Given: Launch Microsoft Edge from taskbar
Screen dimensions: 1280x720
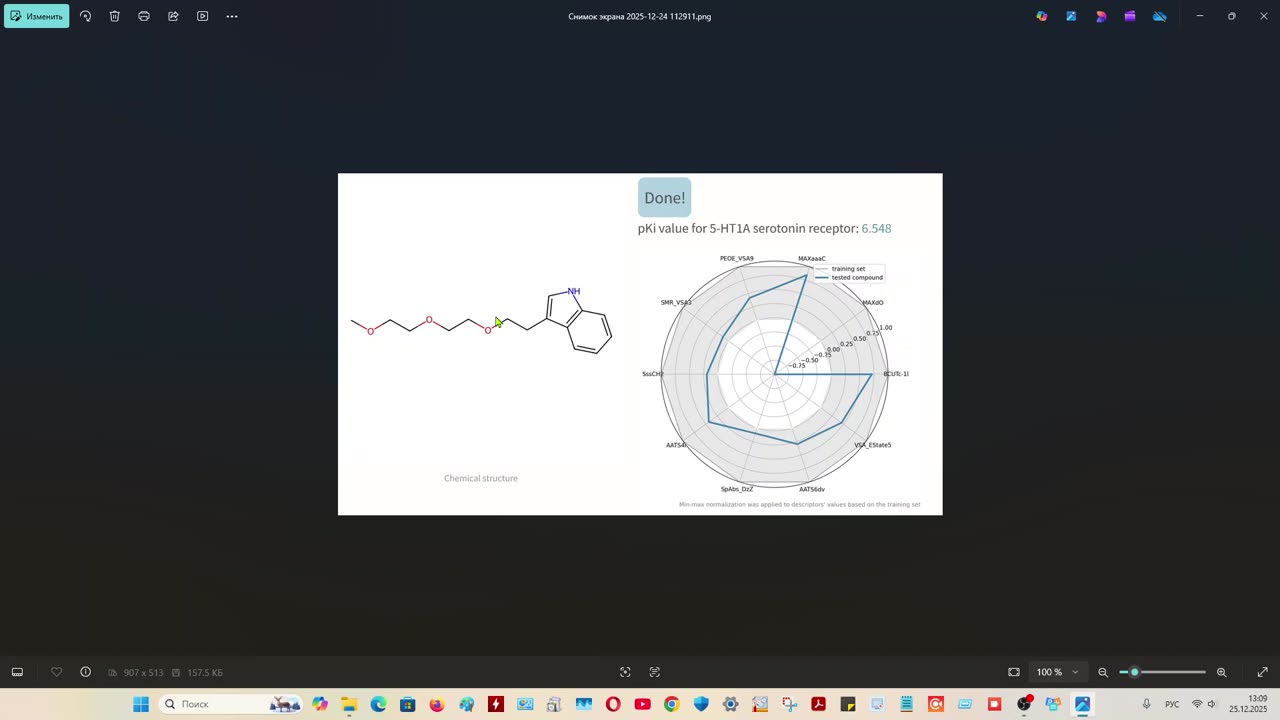Looking at the screenshot, I should [378, 704].
